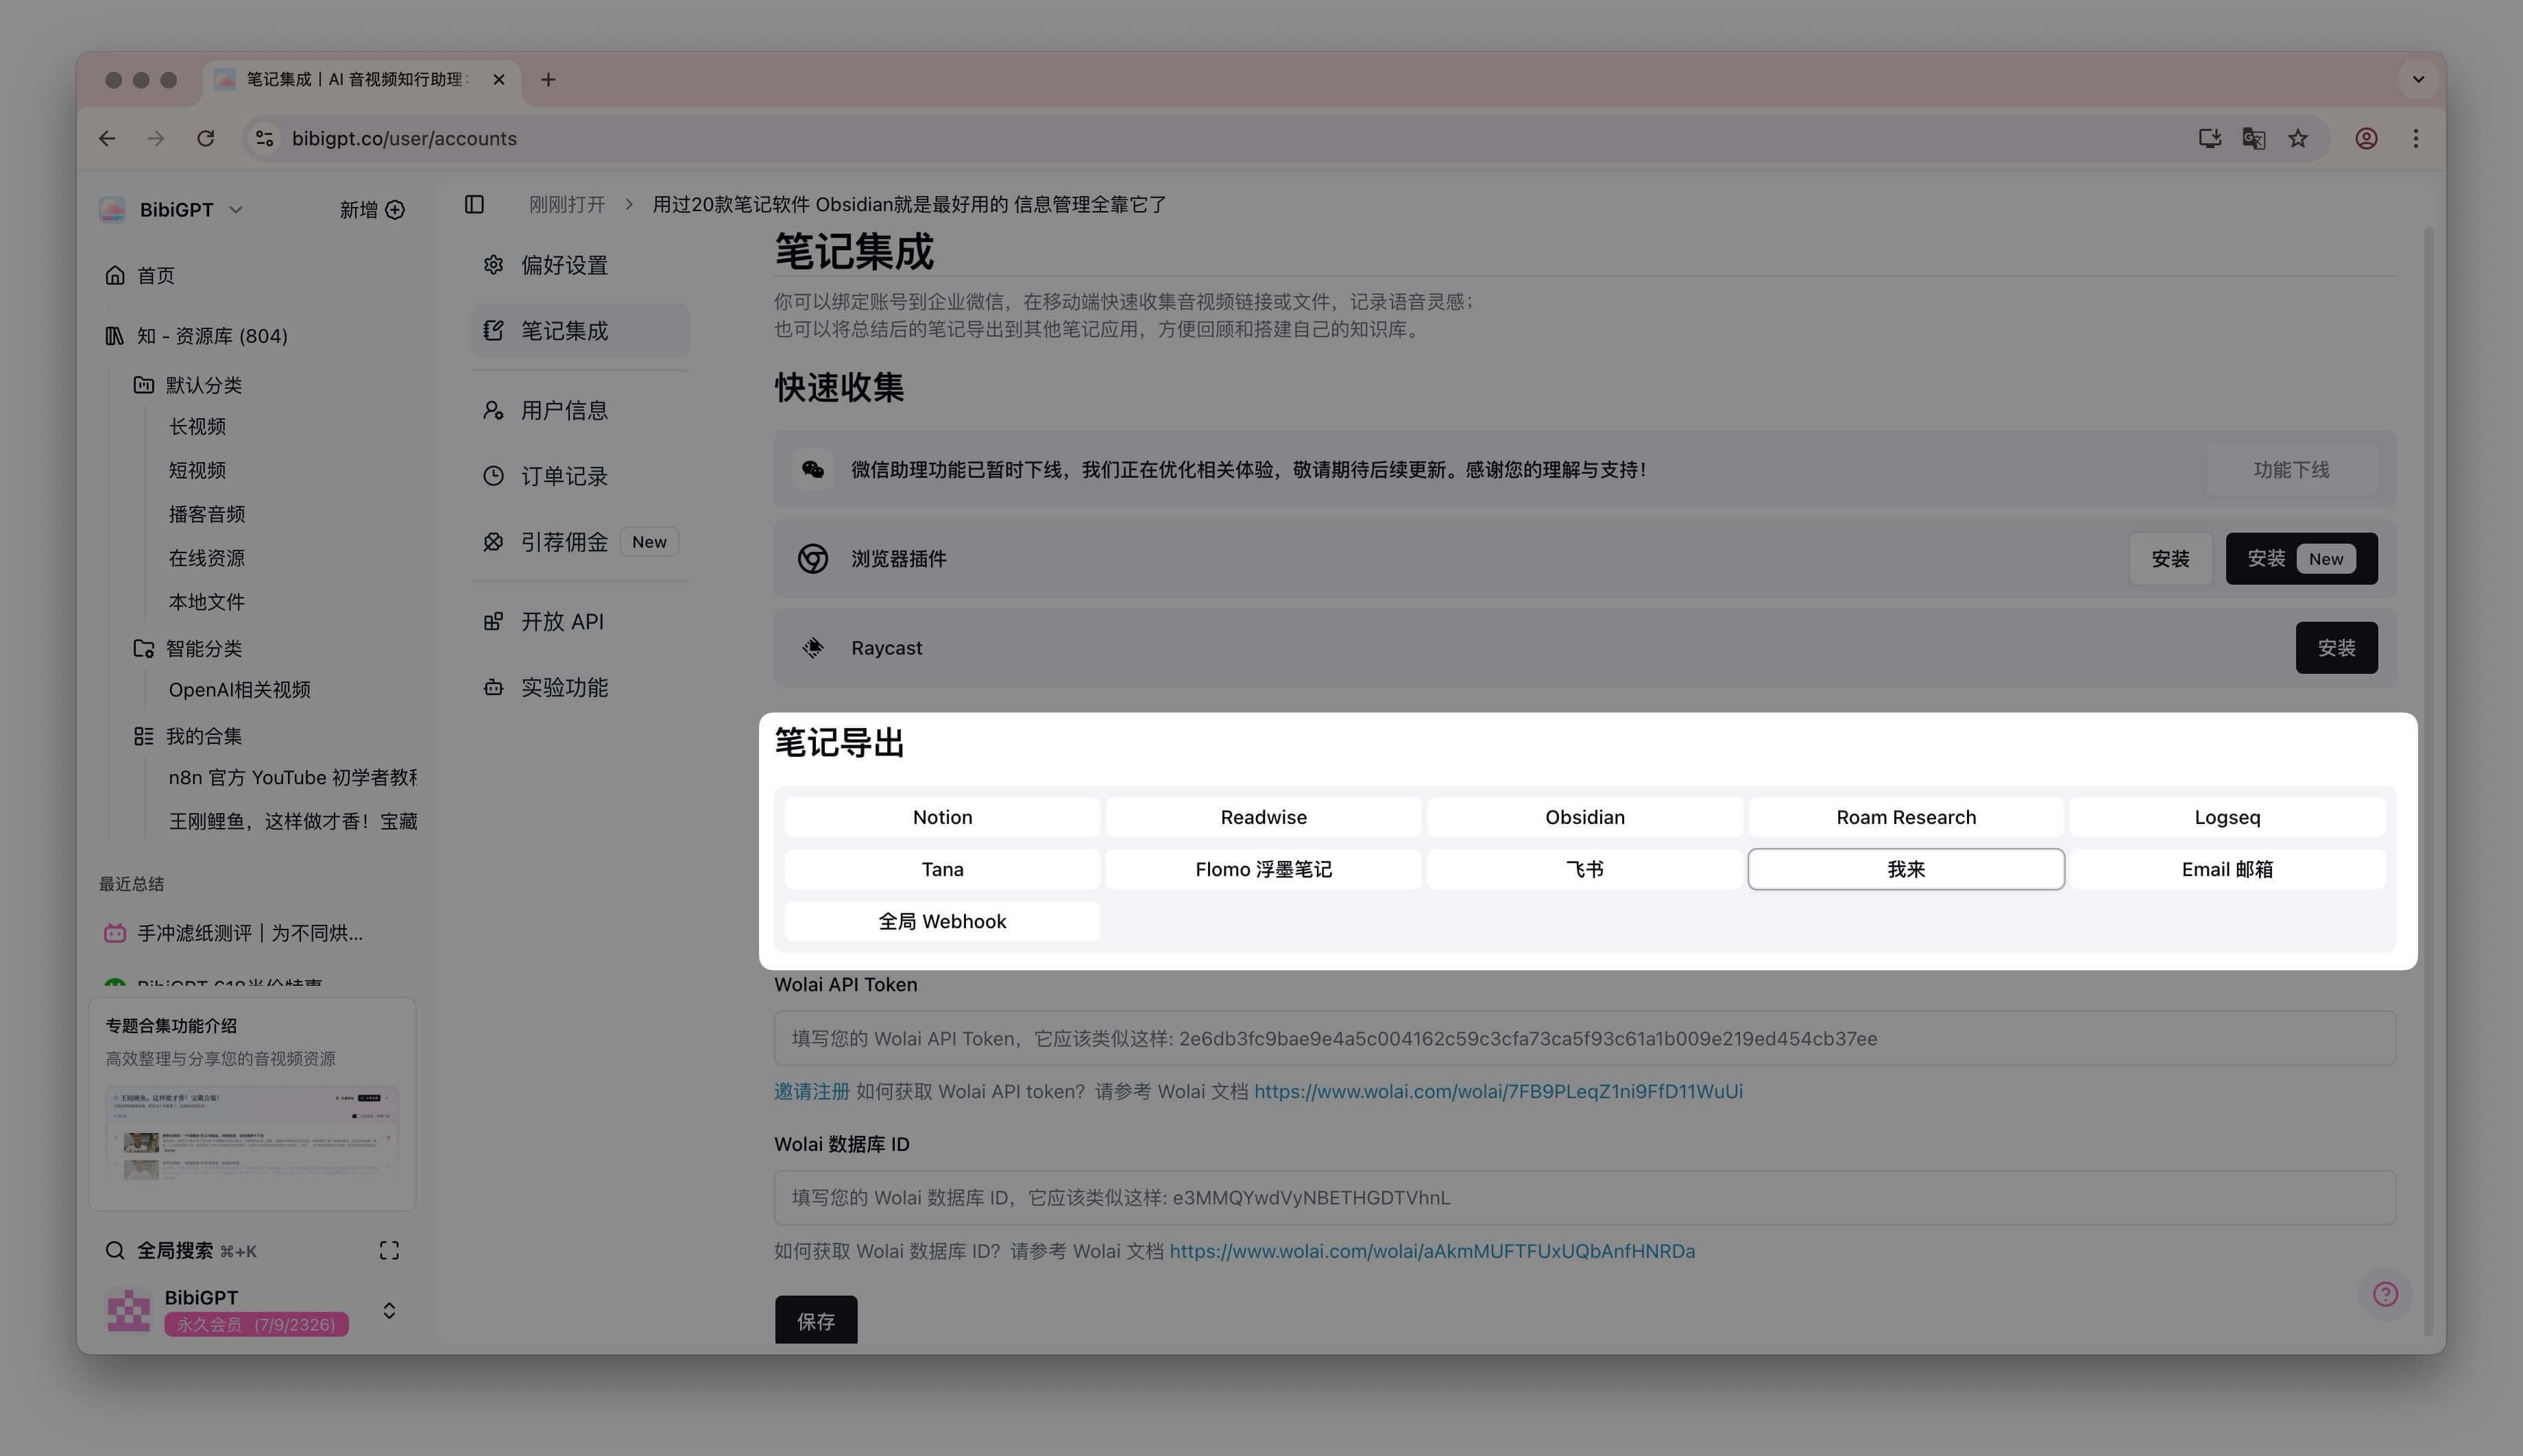The image size is (2523, 1456).
Task: Click the Google Translate icon in address bar
Action: point(2253,139)
